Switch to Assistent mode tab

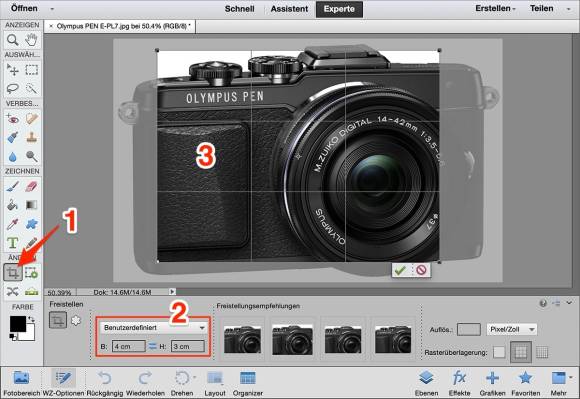[289, 9]
